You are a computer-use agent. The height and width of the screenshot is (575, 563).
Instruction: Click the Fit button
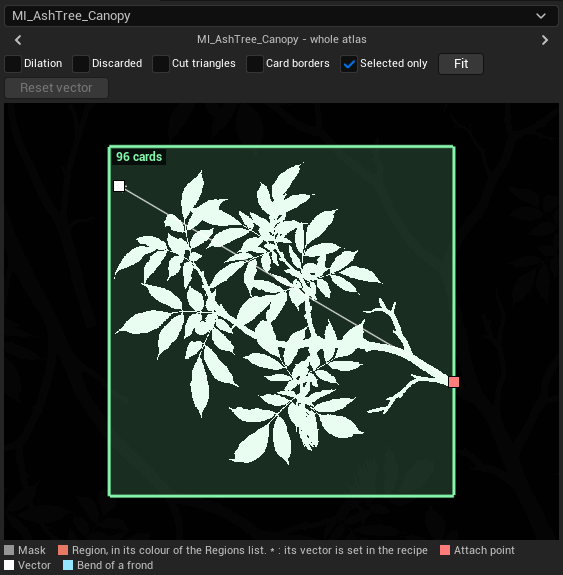coord(461,64)
